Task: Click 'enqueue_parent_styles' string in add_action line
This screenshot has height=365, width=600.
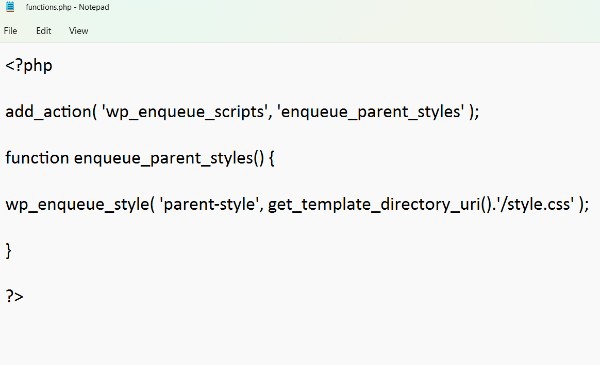Action: [x=371, y=112]
